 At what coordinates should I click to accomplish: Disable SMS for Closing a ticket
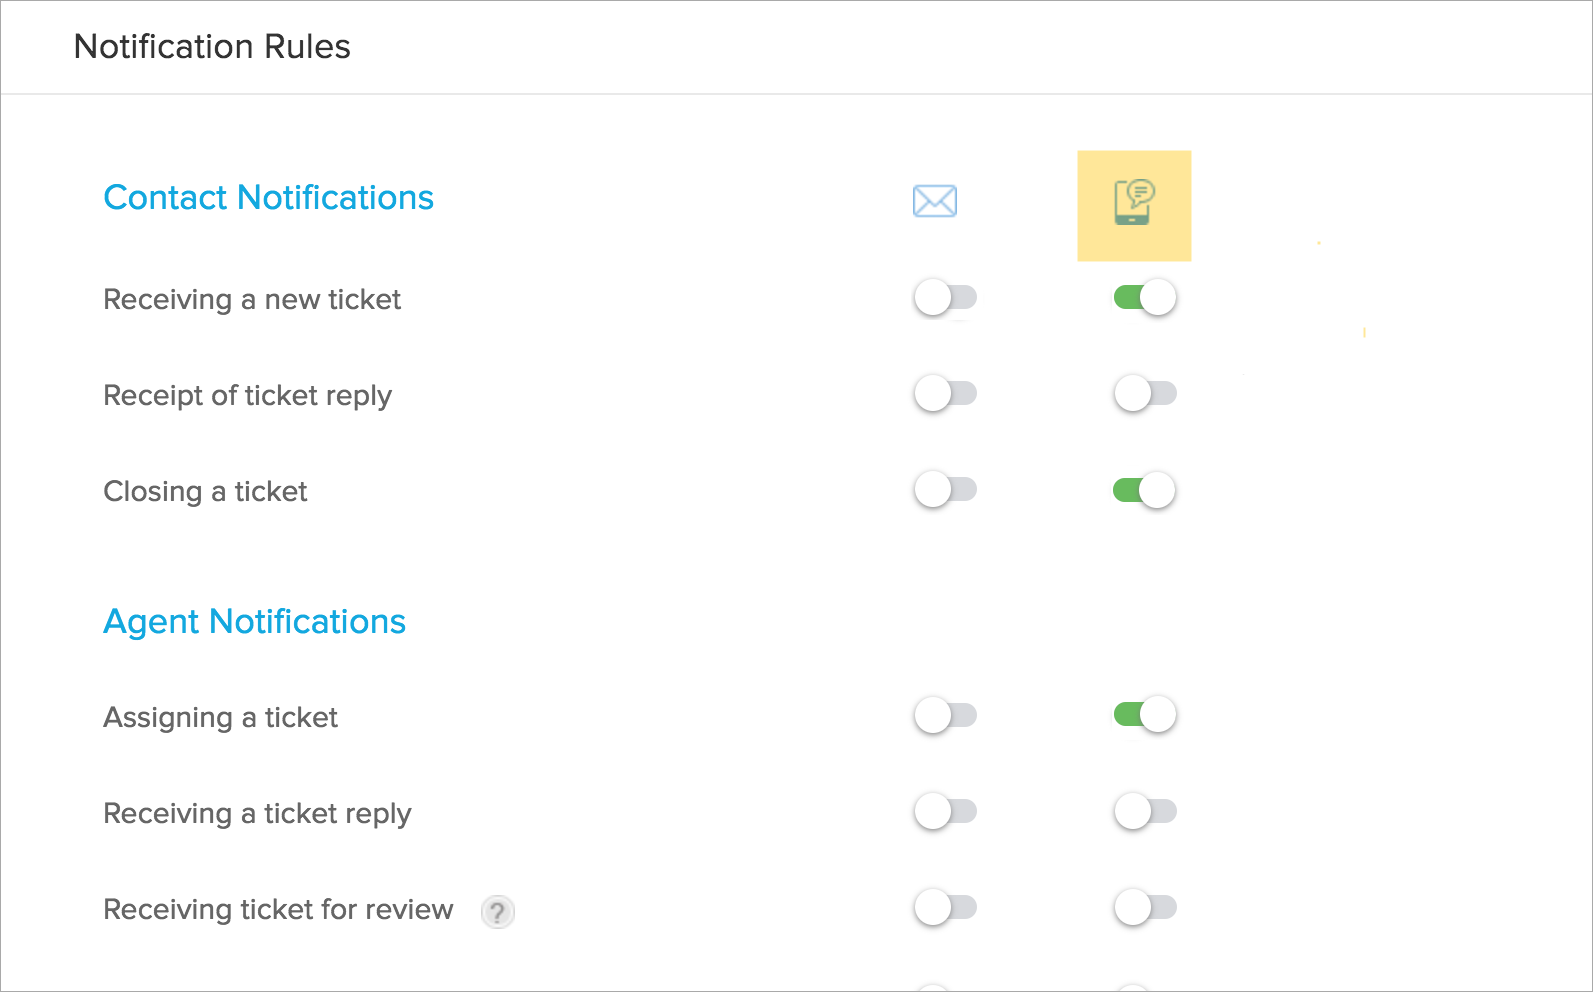(x=1145, y=490)
